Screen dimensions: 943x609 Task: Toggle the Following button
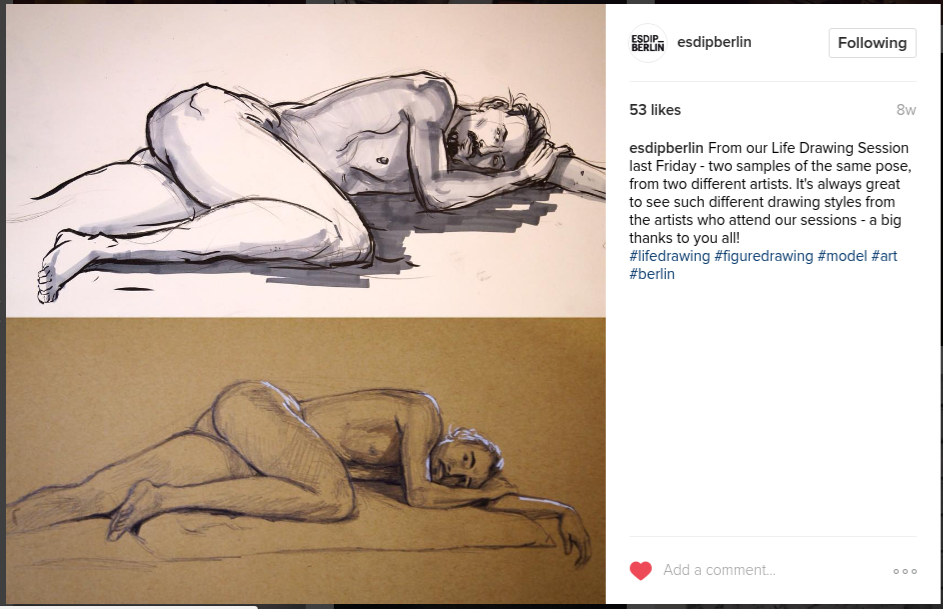(x=872, y=43)
